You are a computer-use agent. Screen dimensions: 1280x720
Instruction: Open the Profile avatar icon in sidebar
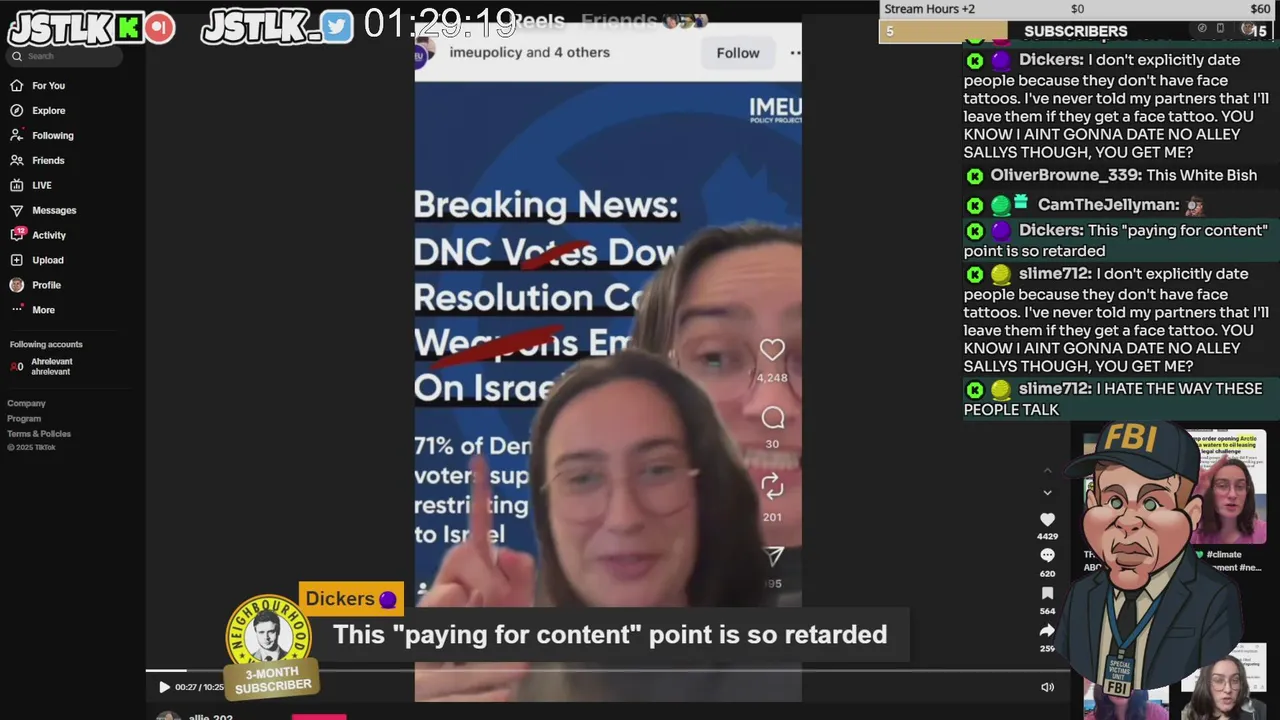coord(16,285)
